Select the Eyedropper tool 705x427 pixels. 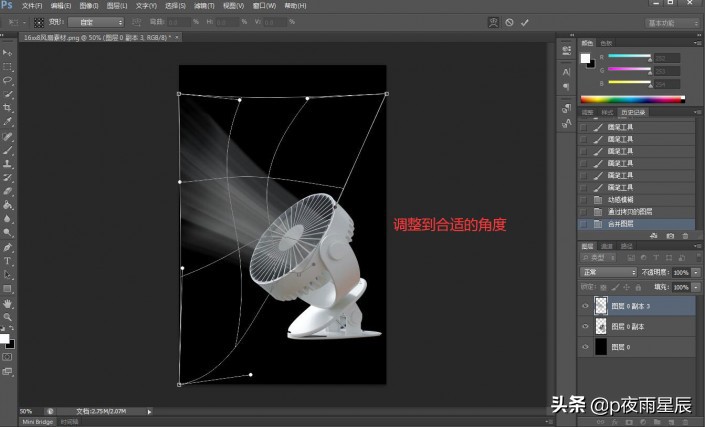[x=7, y=122]
